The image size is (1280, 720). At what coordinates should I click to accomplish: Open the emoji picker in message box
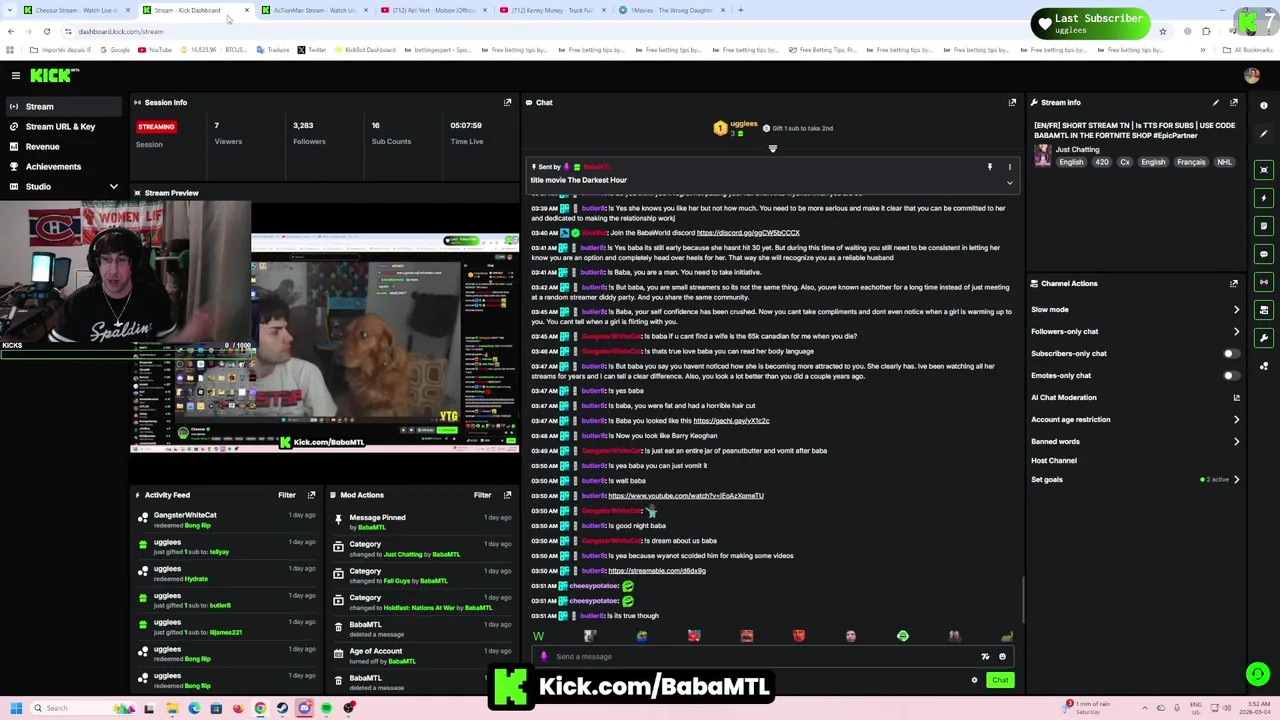click(x=1002, y=657)
